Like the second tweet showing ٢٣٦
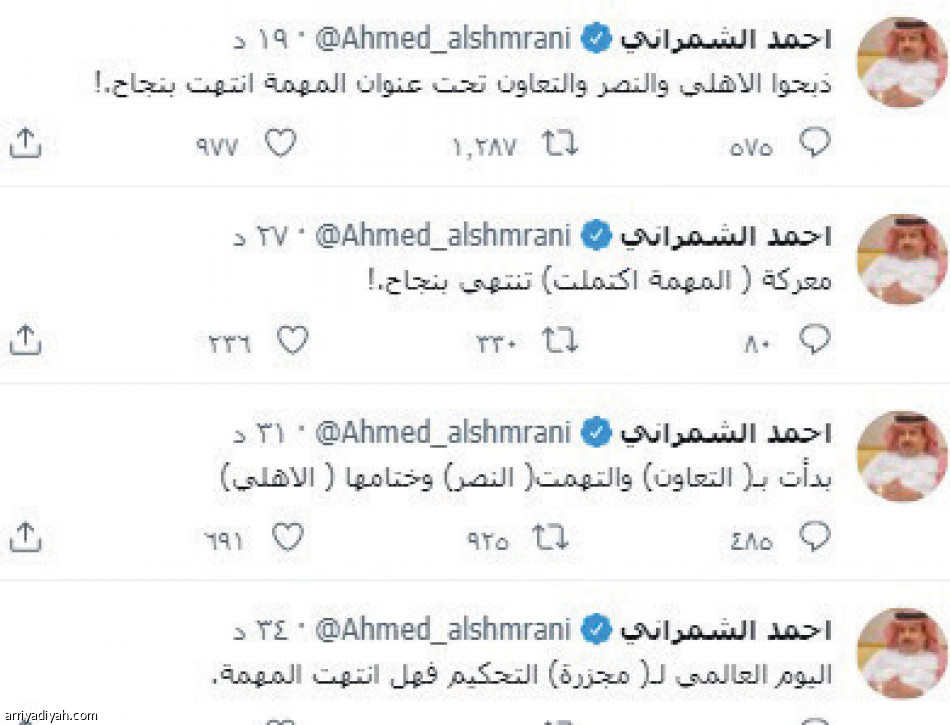The width and height of the screenshot is (950, 725). 292,341
